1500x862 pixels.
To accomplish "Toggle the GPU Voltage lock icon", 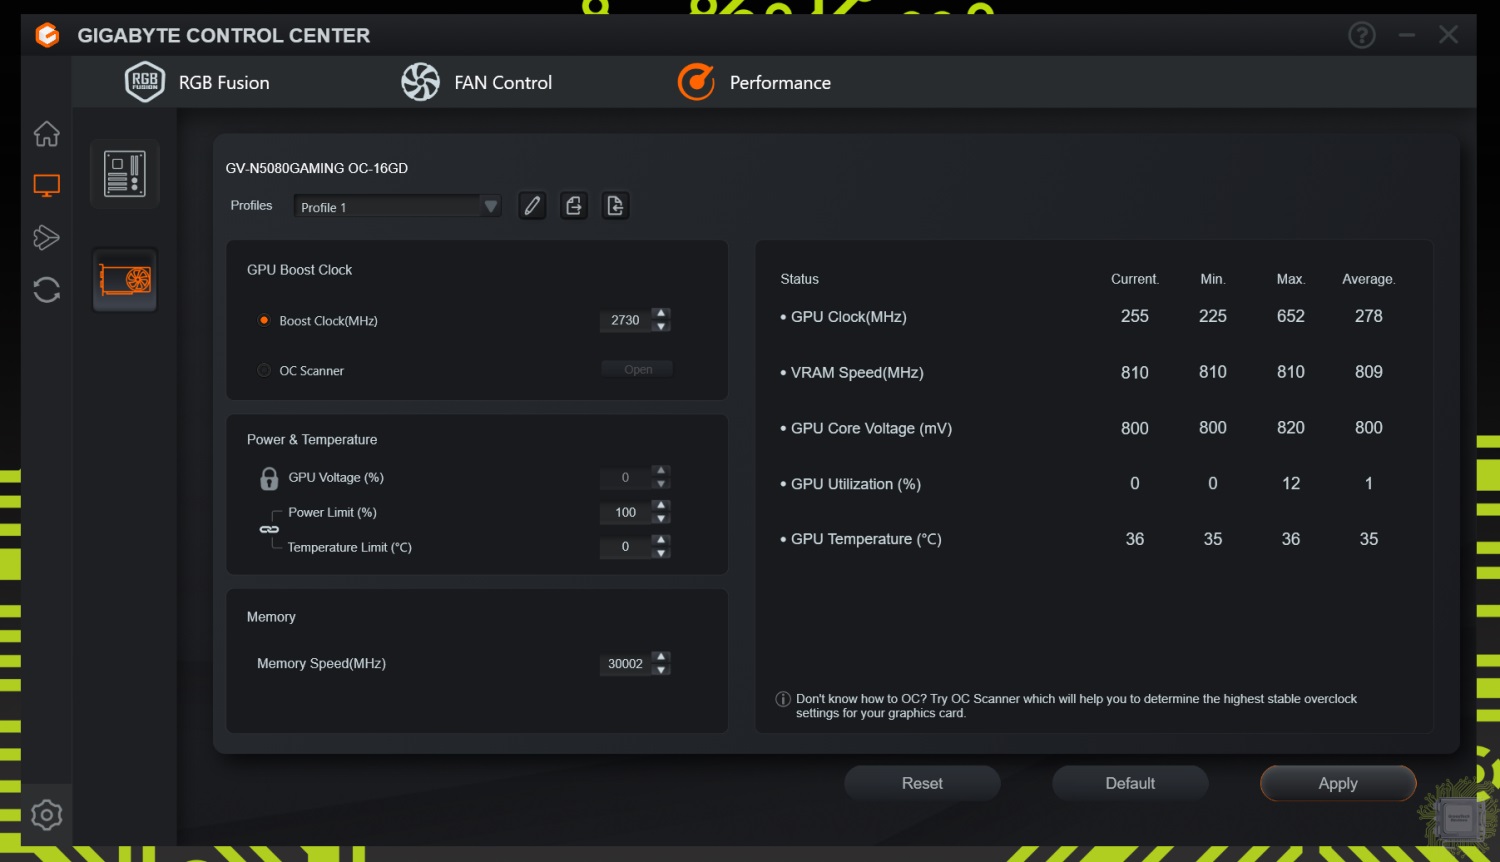I will 269,478.
